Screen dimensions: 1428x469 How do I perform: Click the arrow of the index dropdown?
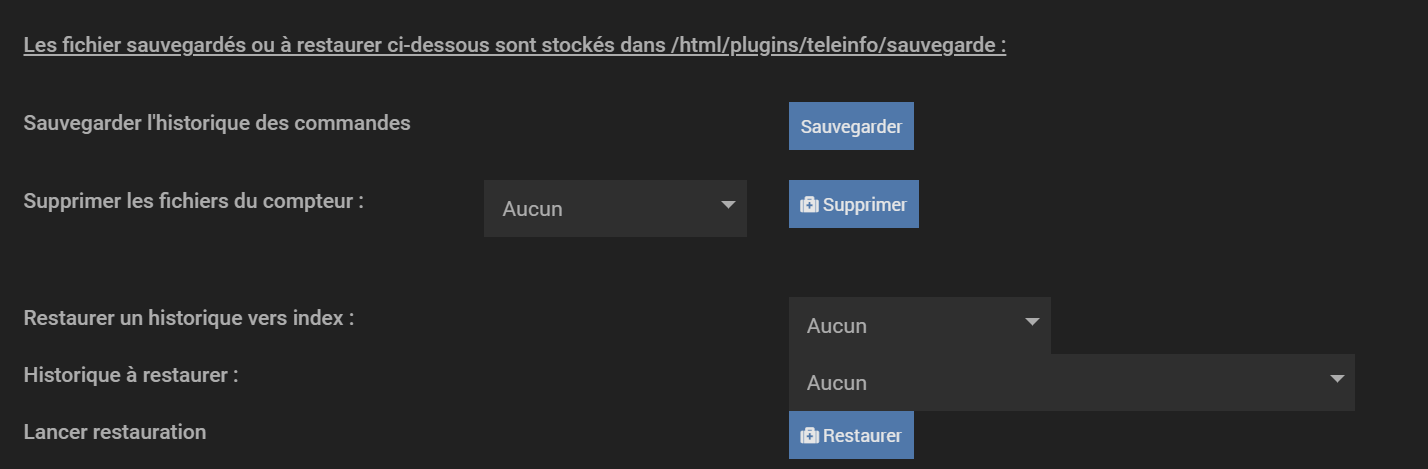coord(1032,322)
